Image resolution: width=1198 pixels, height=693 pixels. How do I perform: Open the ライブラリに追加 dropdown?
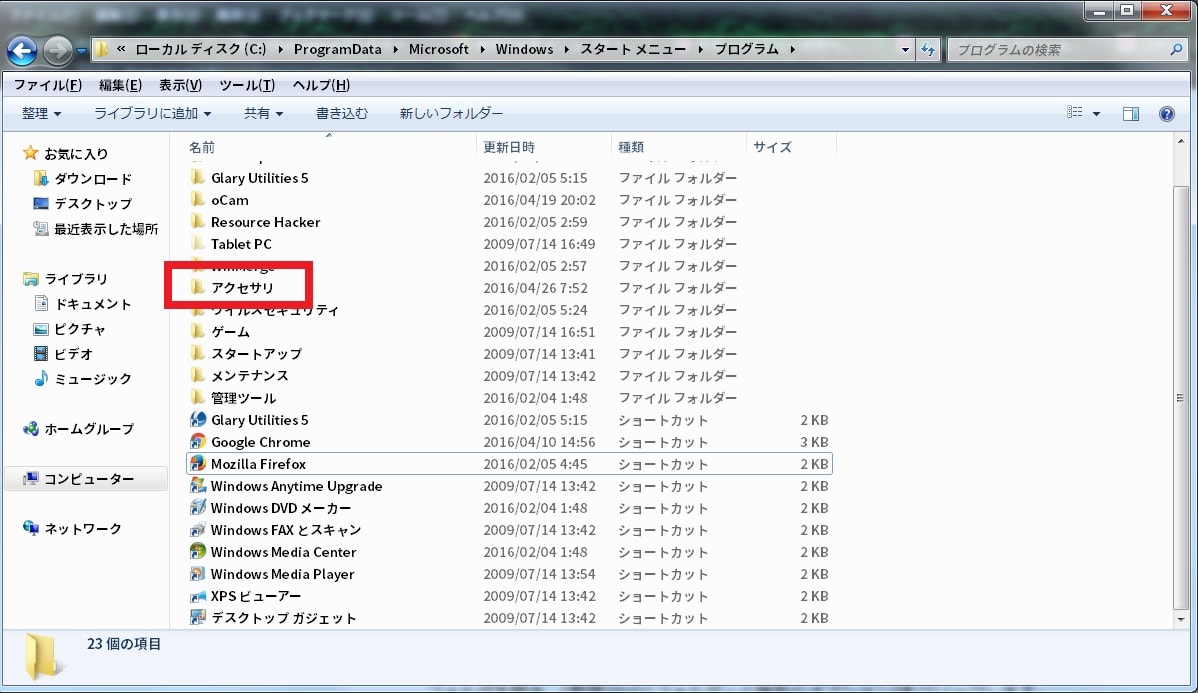pos(152,113)
